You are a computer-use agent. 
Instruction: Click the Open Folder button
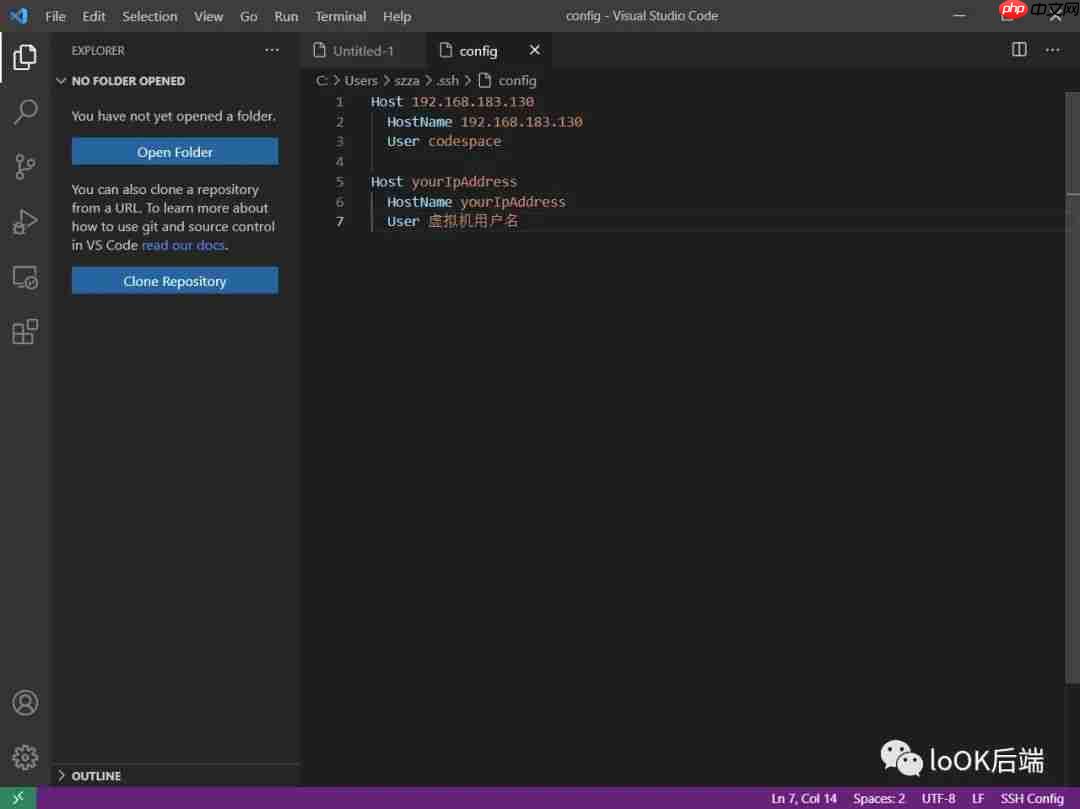[x=174, y=151]
